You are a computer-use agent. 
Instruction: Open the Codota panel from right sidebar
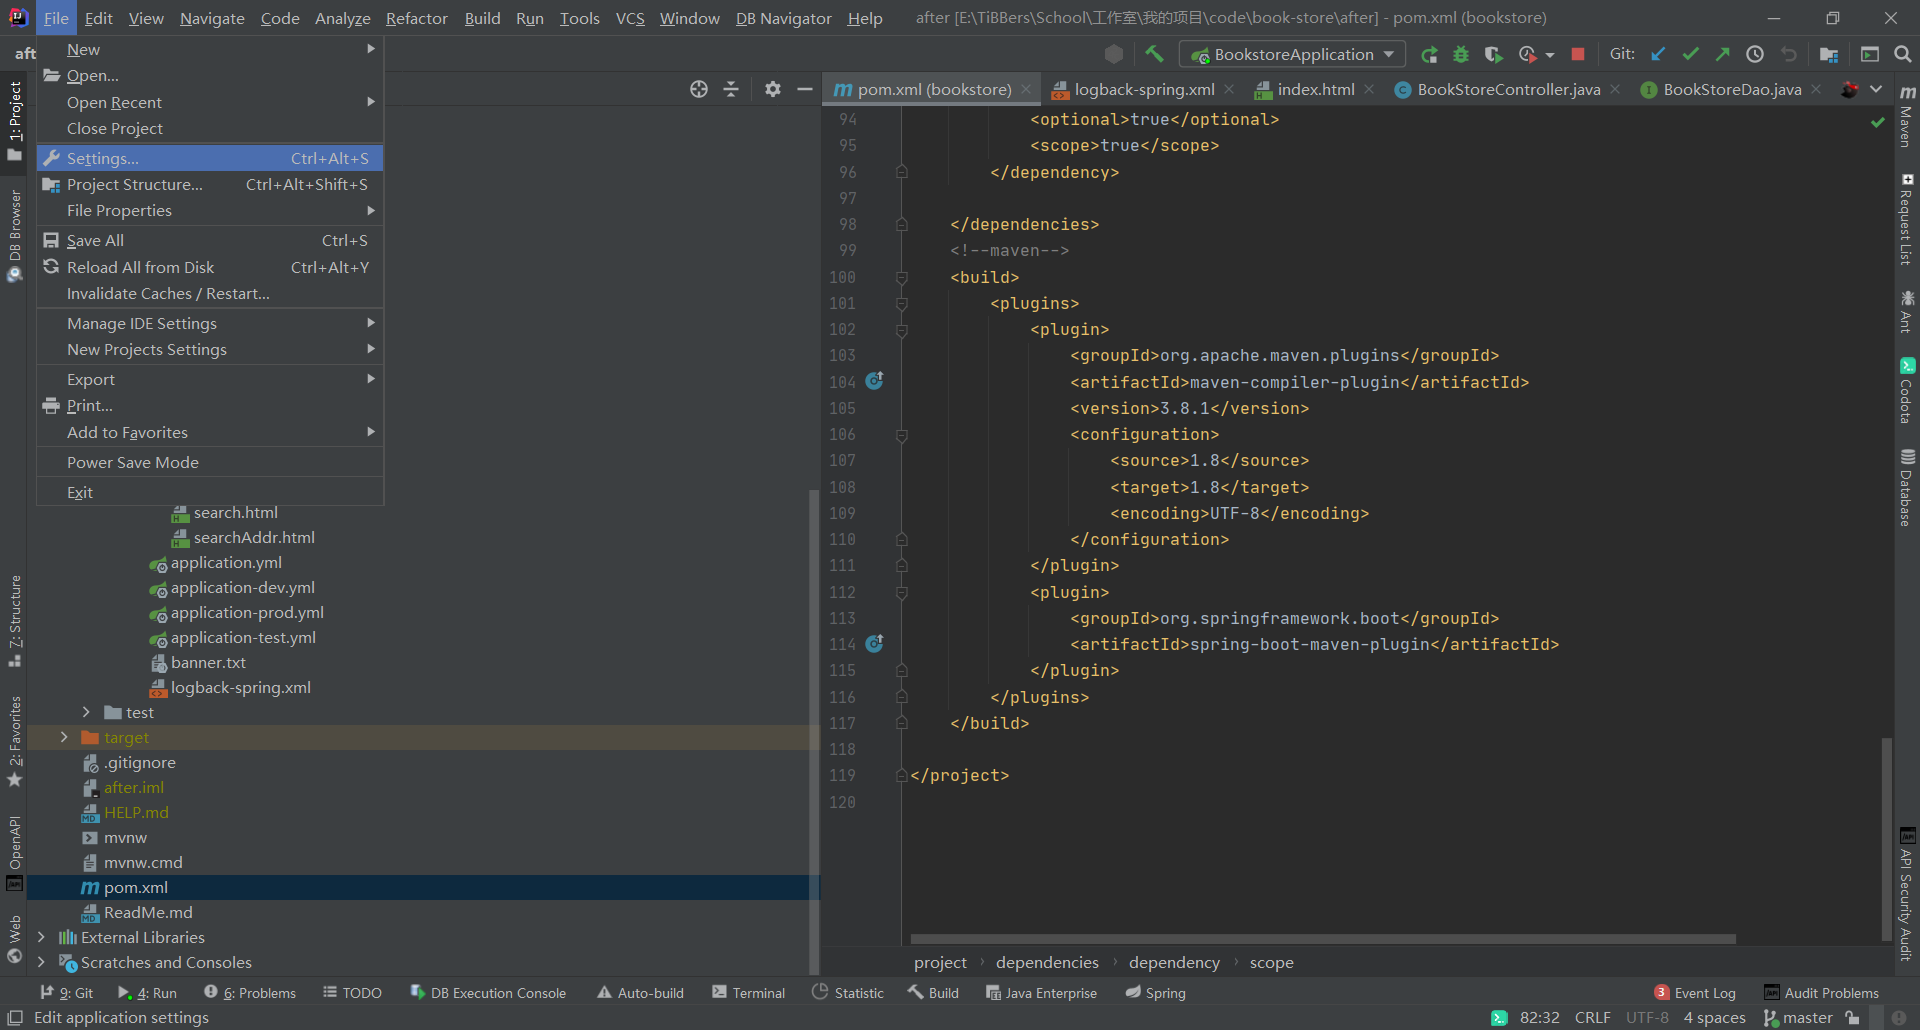(1908, 390)
